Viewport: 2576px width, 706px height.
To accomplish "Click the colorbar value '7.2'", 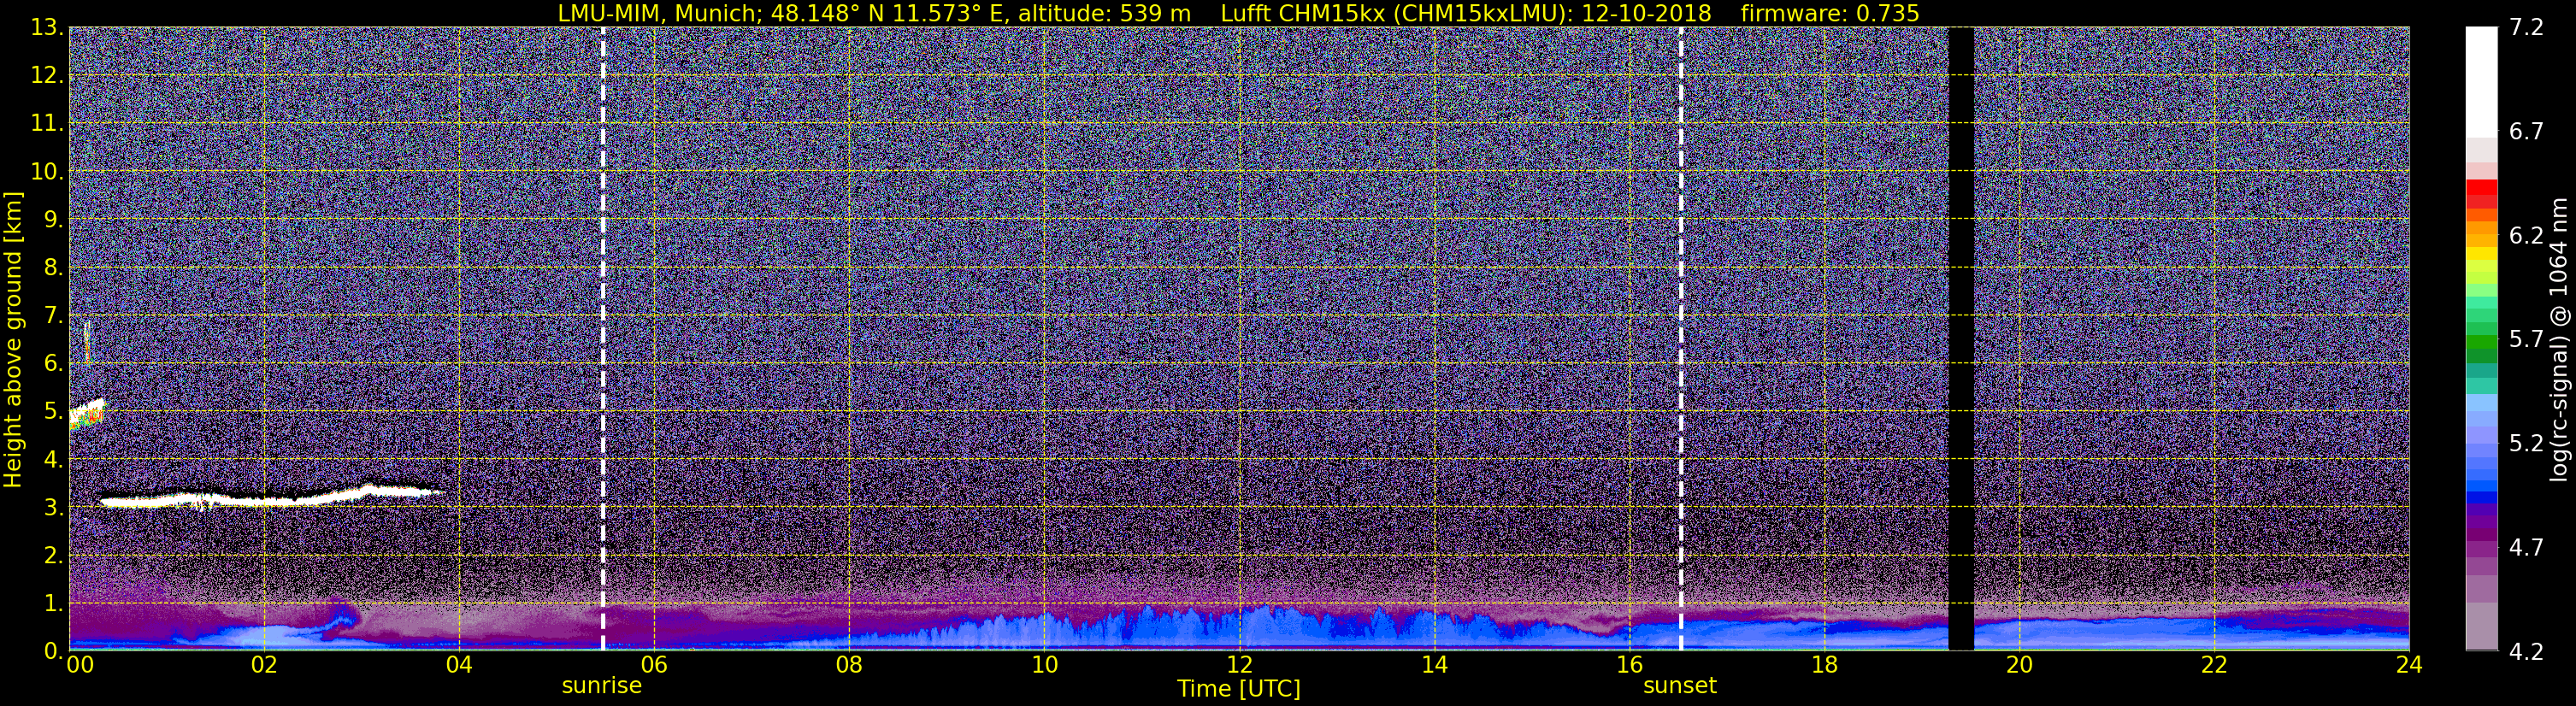I will pyautogui.click(x=2526, y=28).
